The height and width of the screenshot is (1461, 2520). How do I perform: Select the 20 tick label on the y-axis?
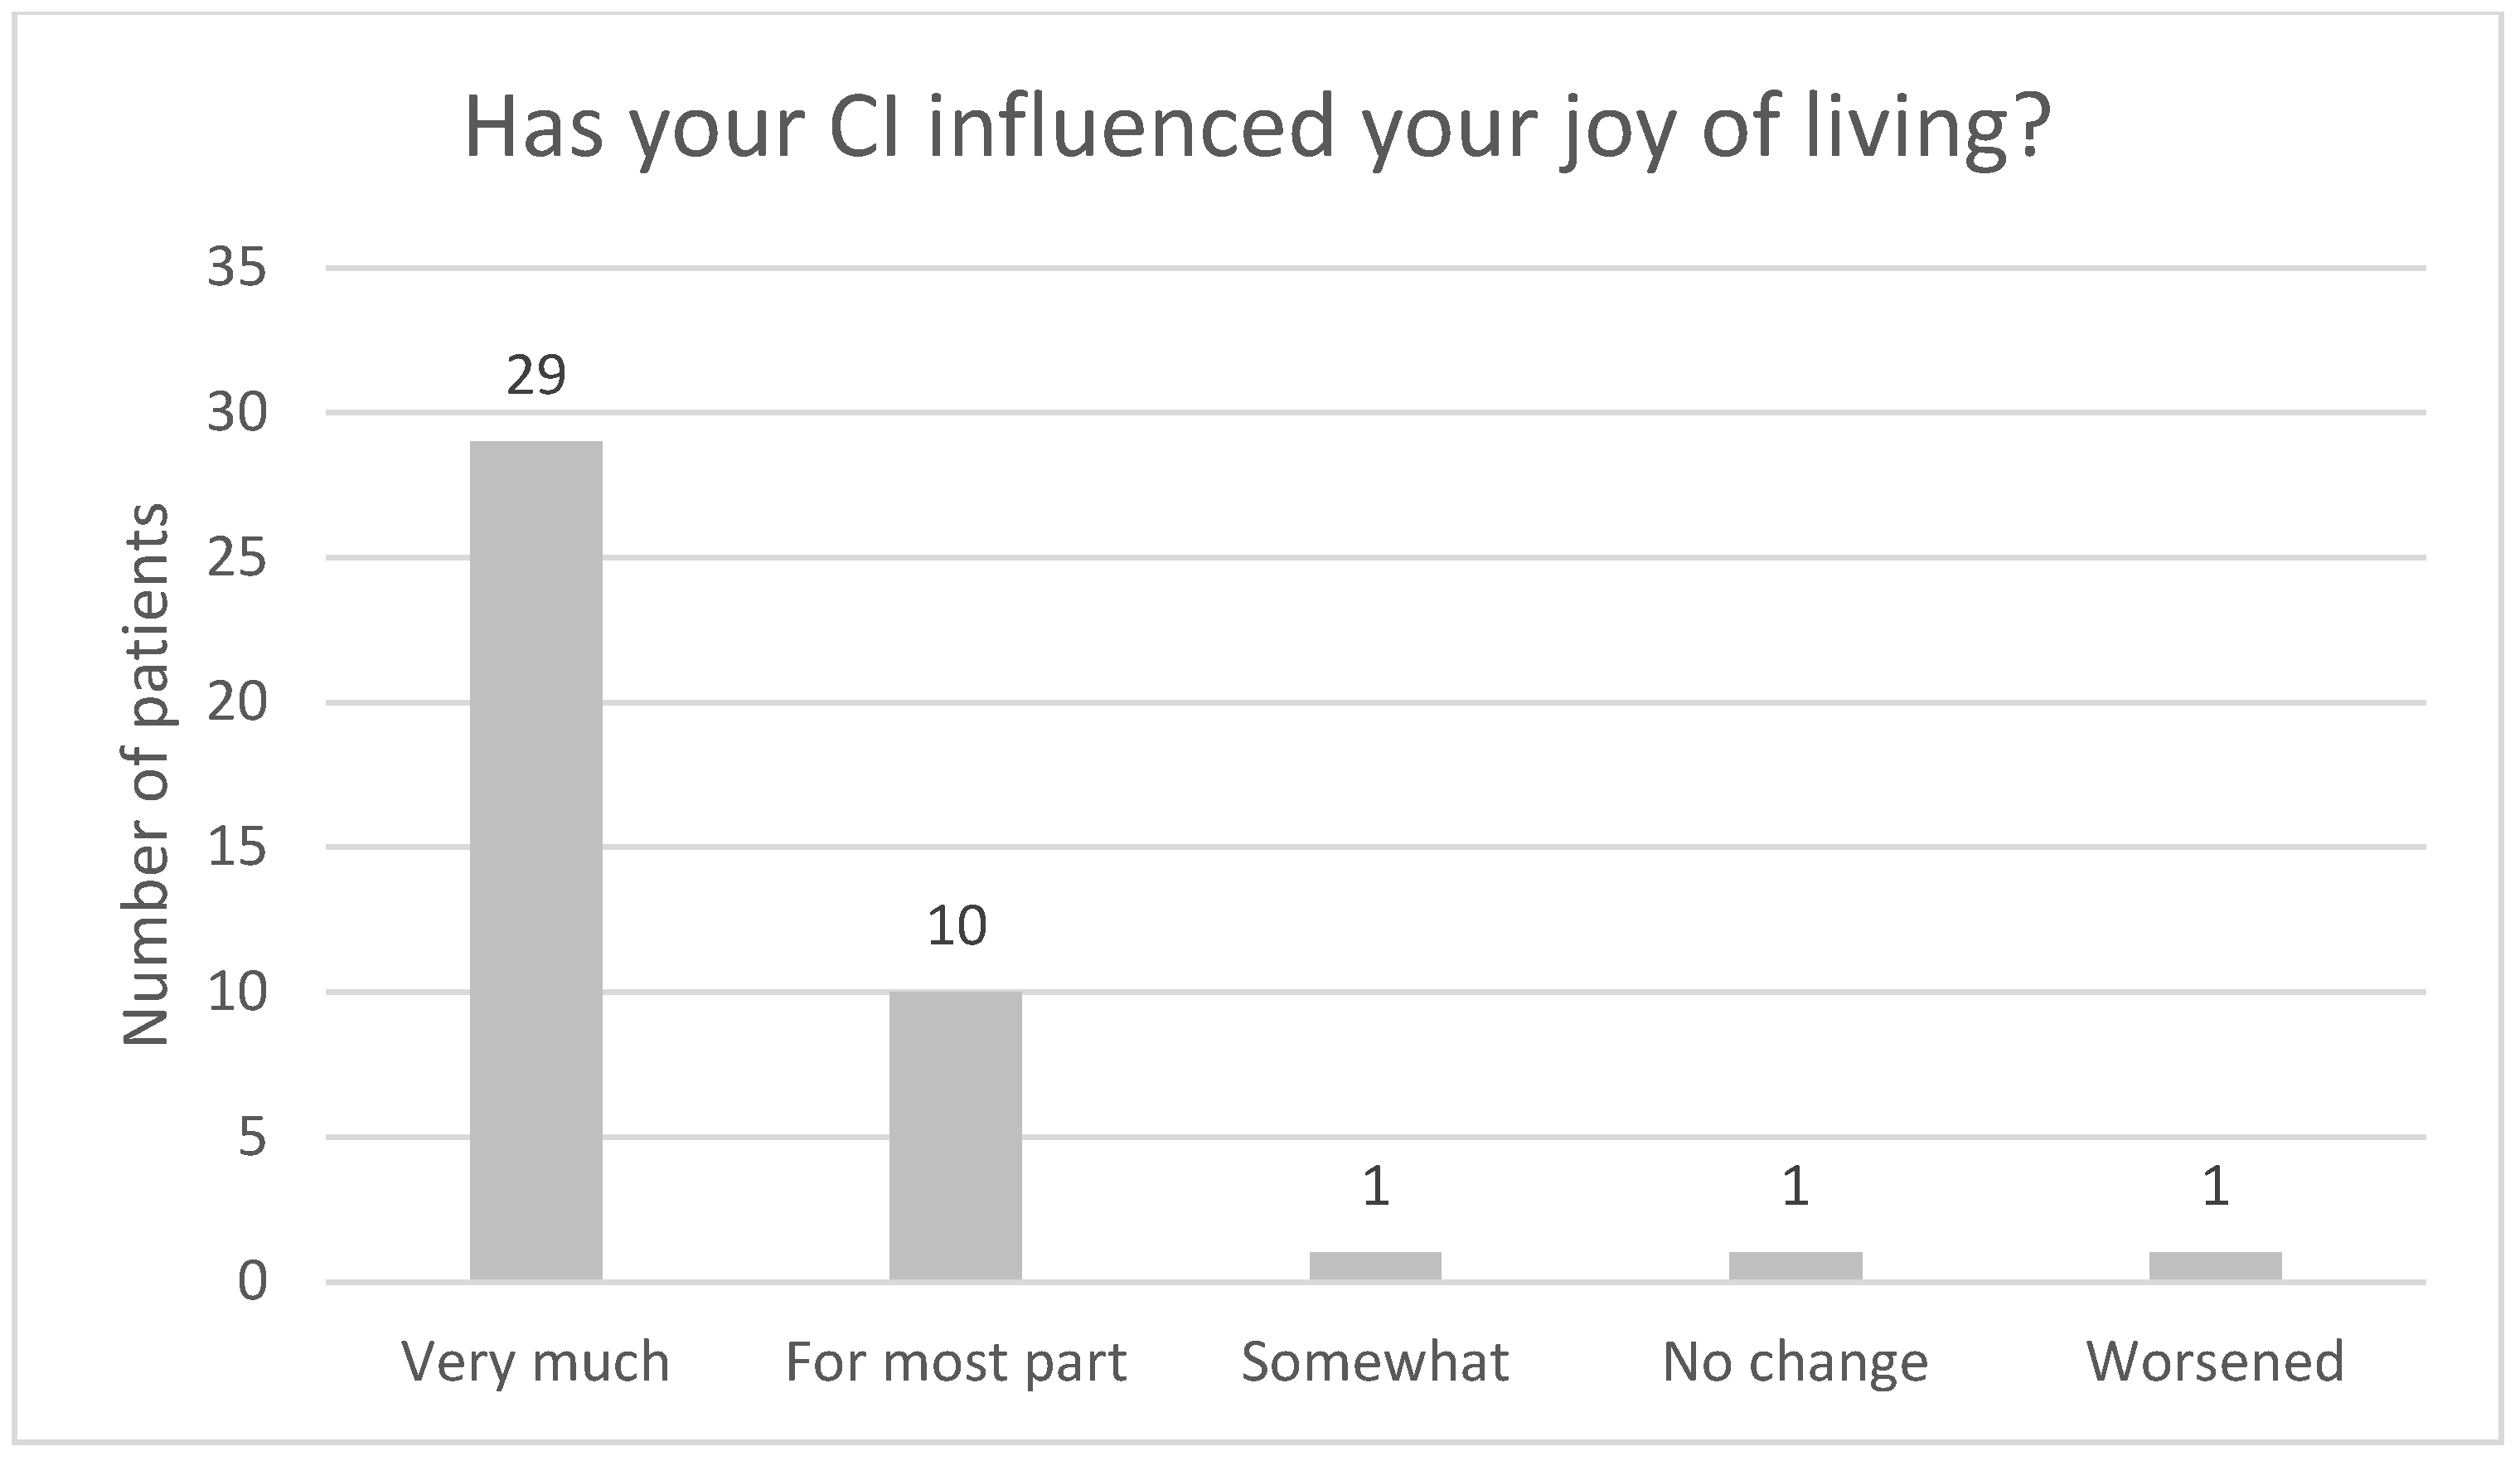[x=237, y=704]
